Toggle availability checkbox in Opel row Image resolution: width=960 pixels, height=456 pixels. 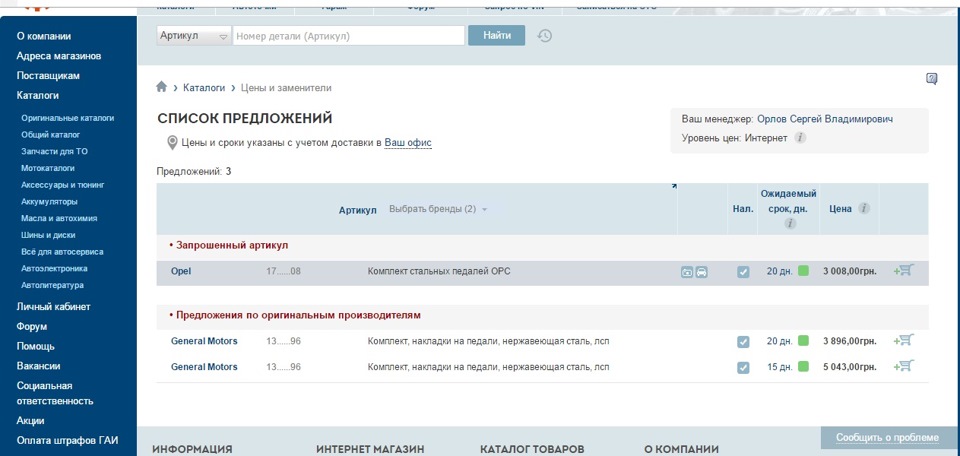(x=743, y=272)
